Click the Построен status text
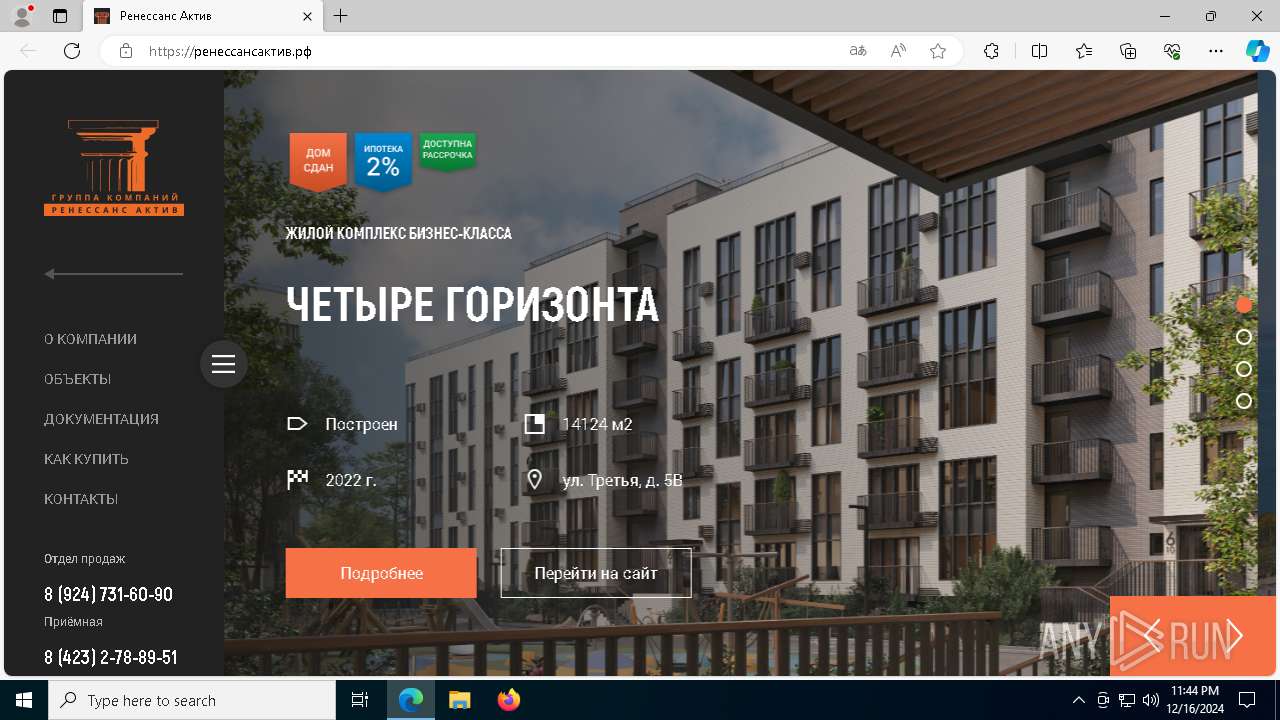 point(361,424)
